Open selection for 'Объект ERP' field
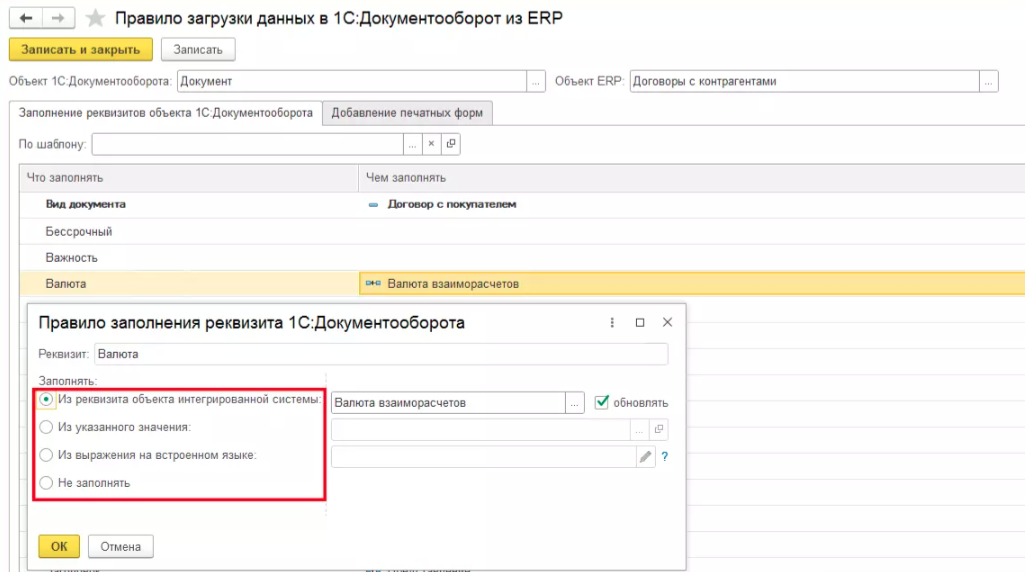Screen dimensions: 1025x572 click(x=988, y=82)
